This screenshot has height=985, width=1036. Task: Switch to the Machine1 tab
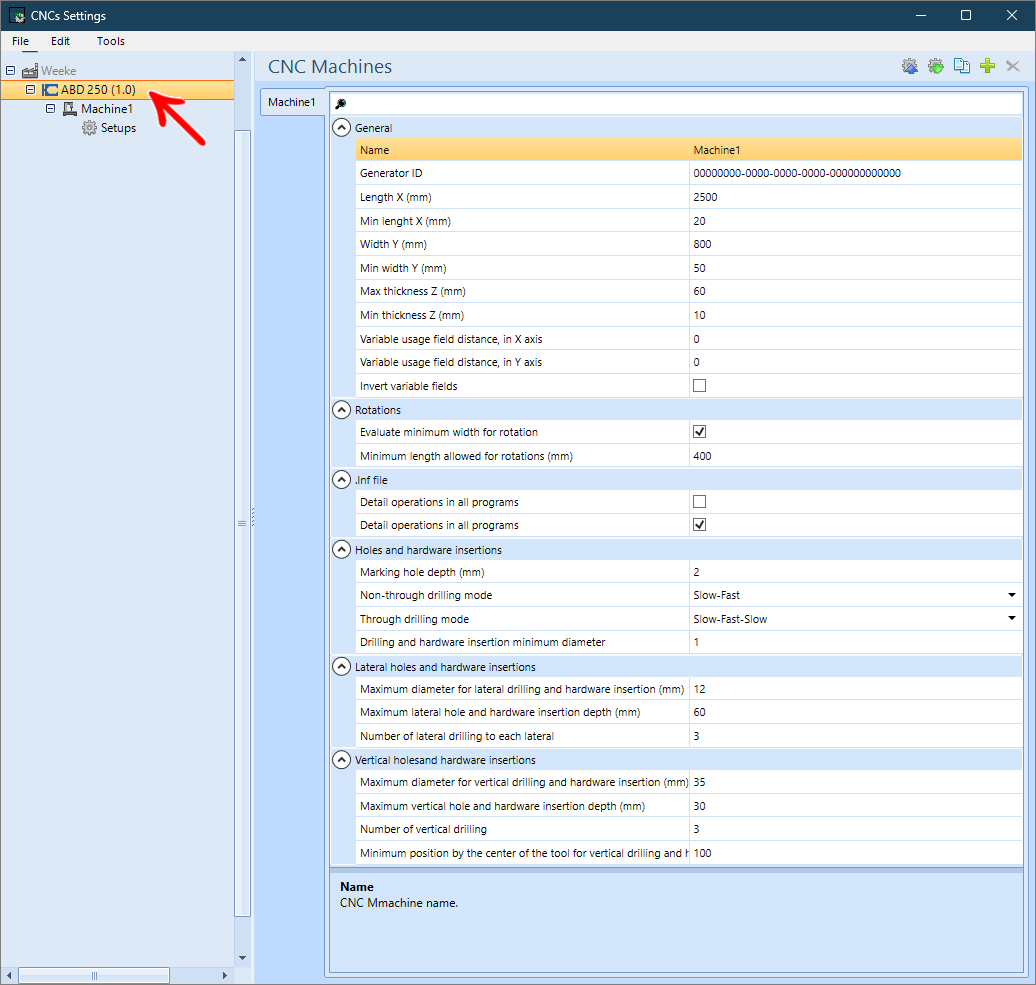[292, 102]
